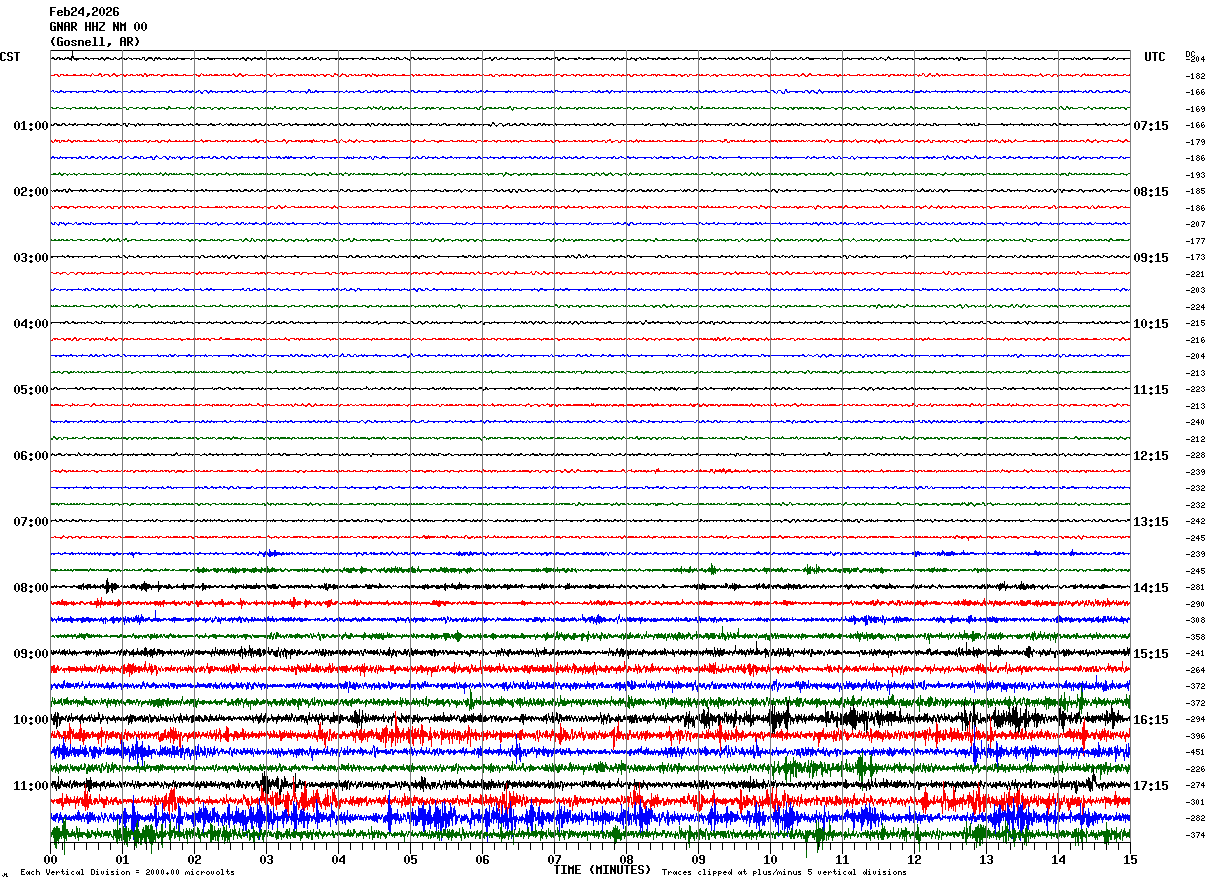
Task: Click the CST timezone header
Action: coord(10,57)
